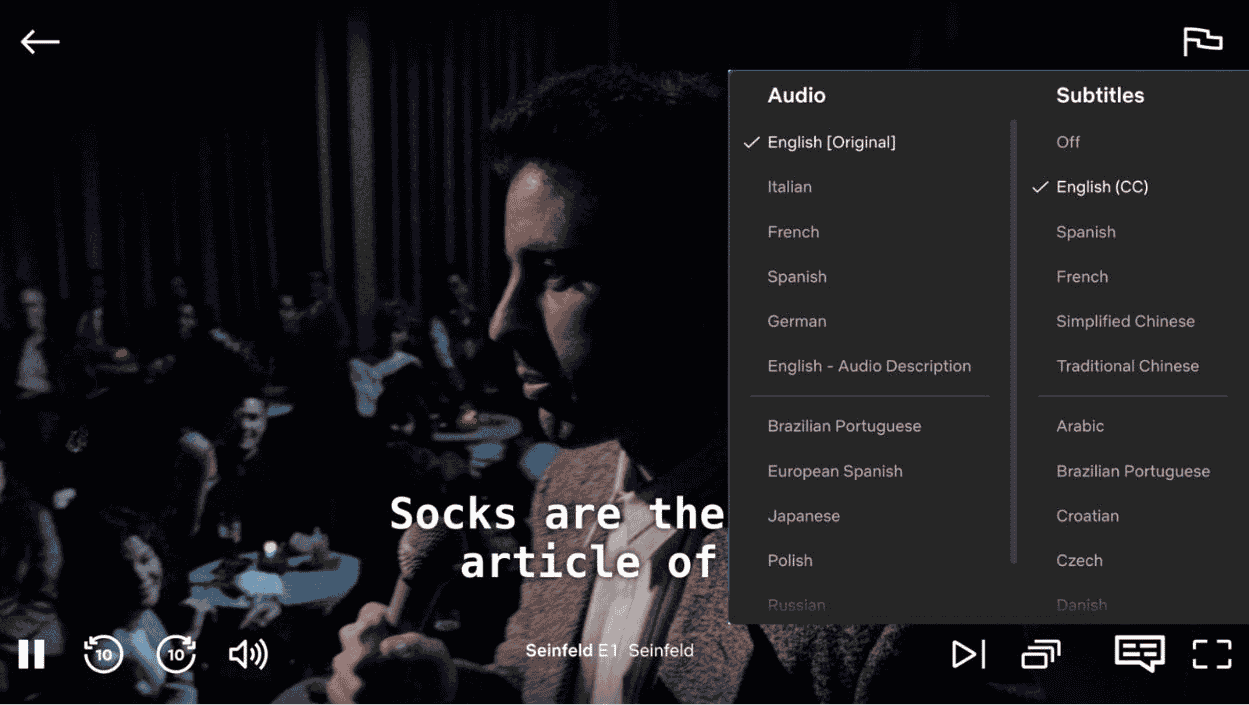1249x705 pixels.
Task: Set subtitles to French
Action: [x=1082, y=277]
